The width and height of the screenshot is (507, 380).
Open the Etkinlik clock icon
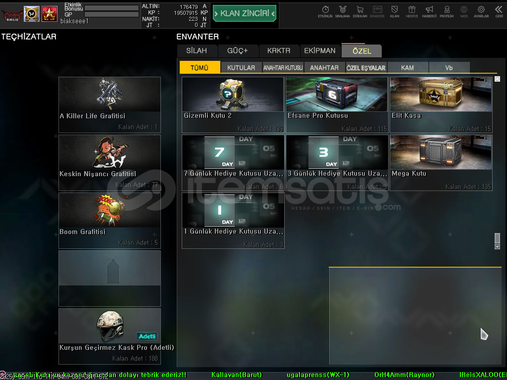click(325, 11)
